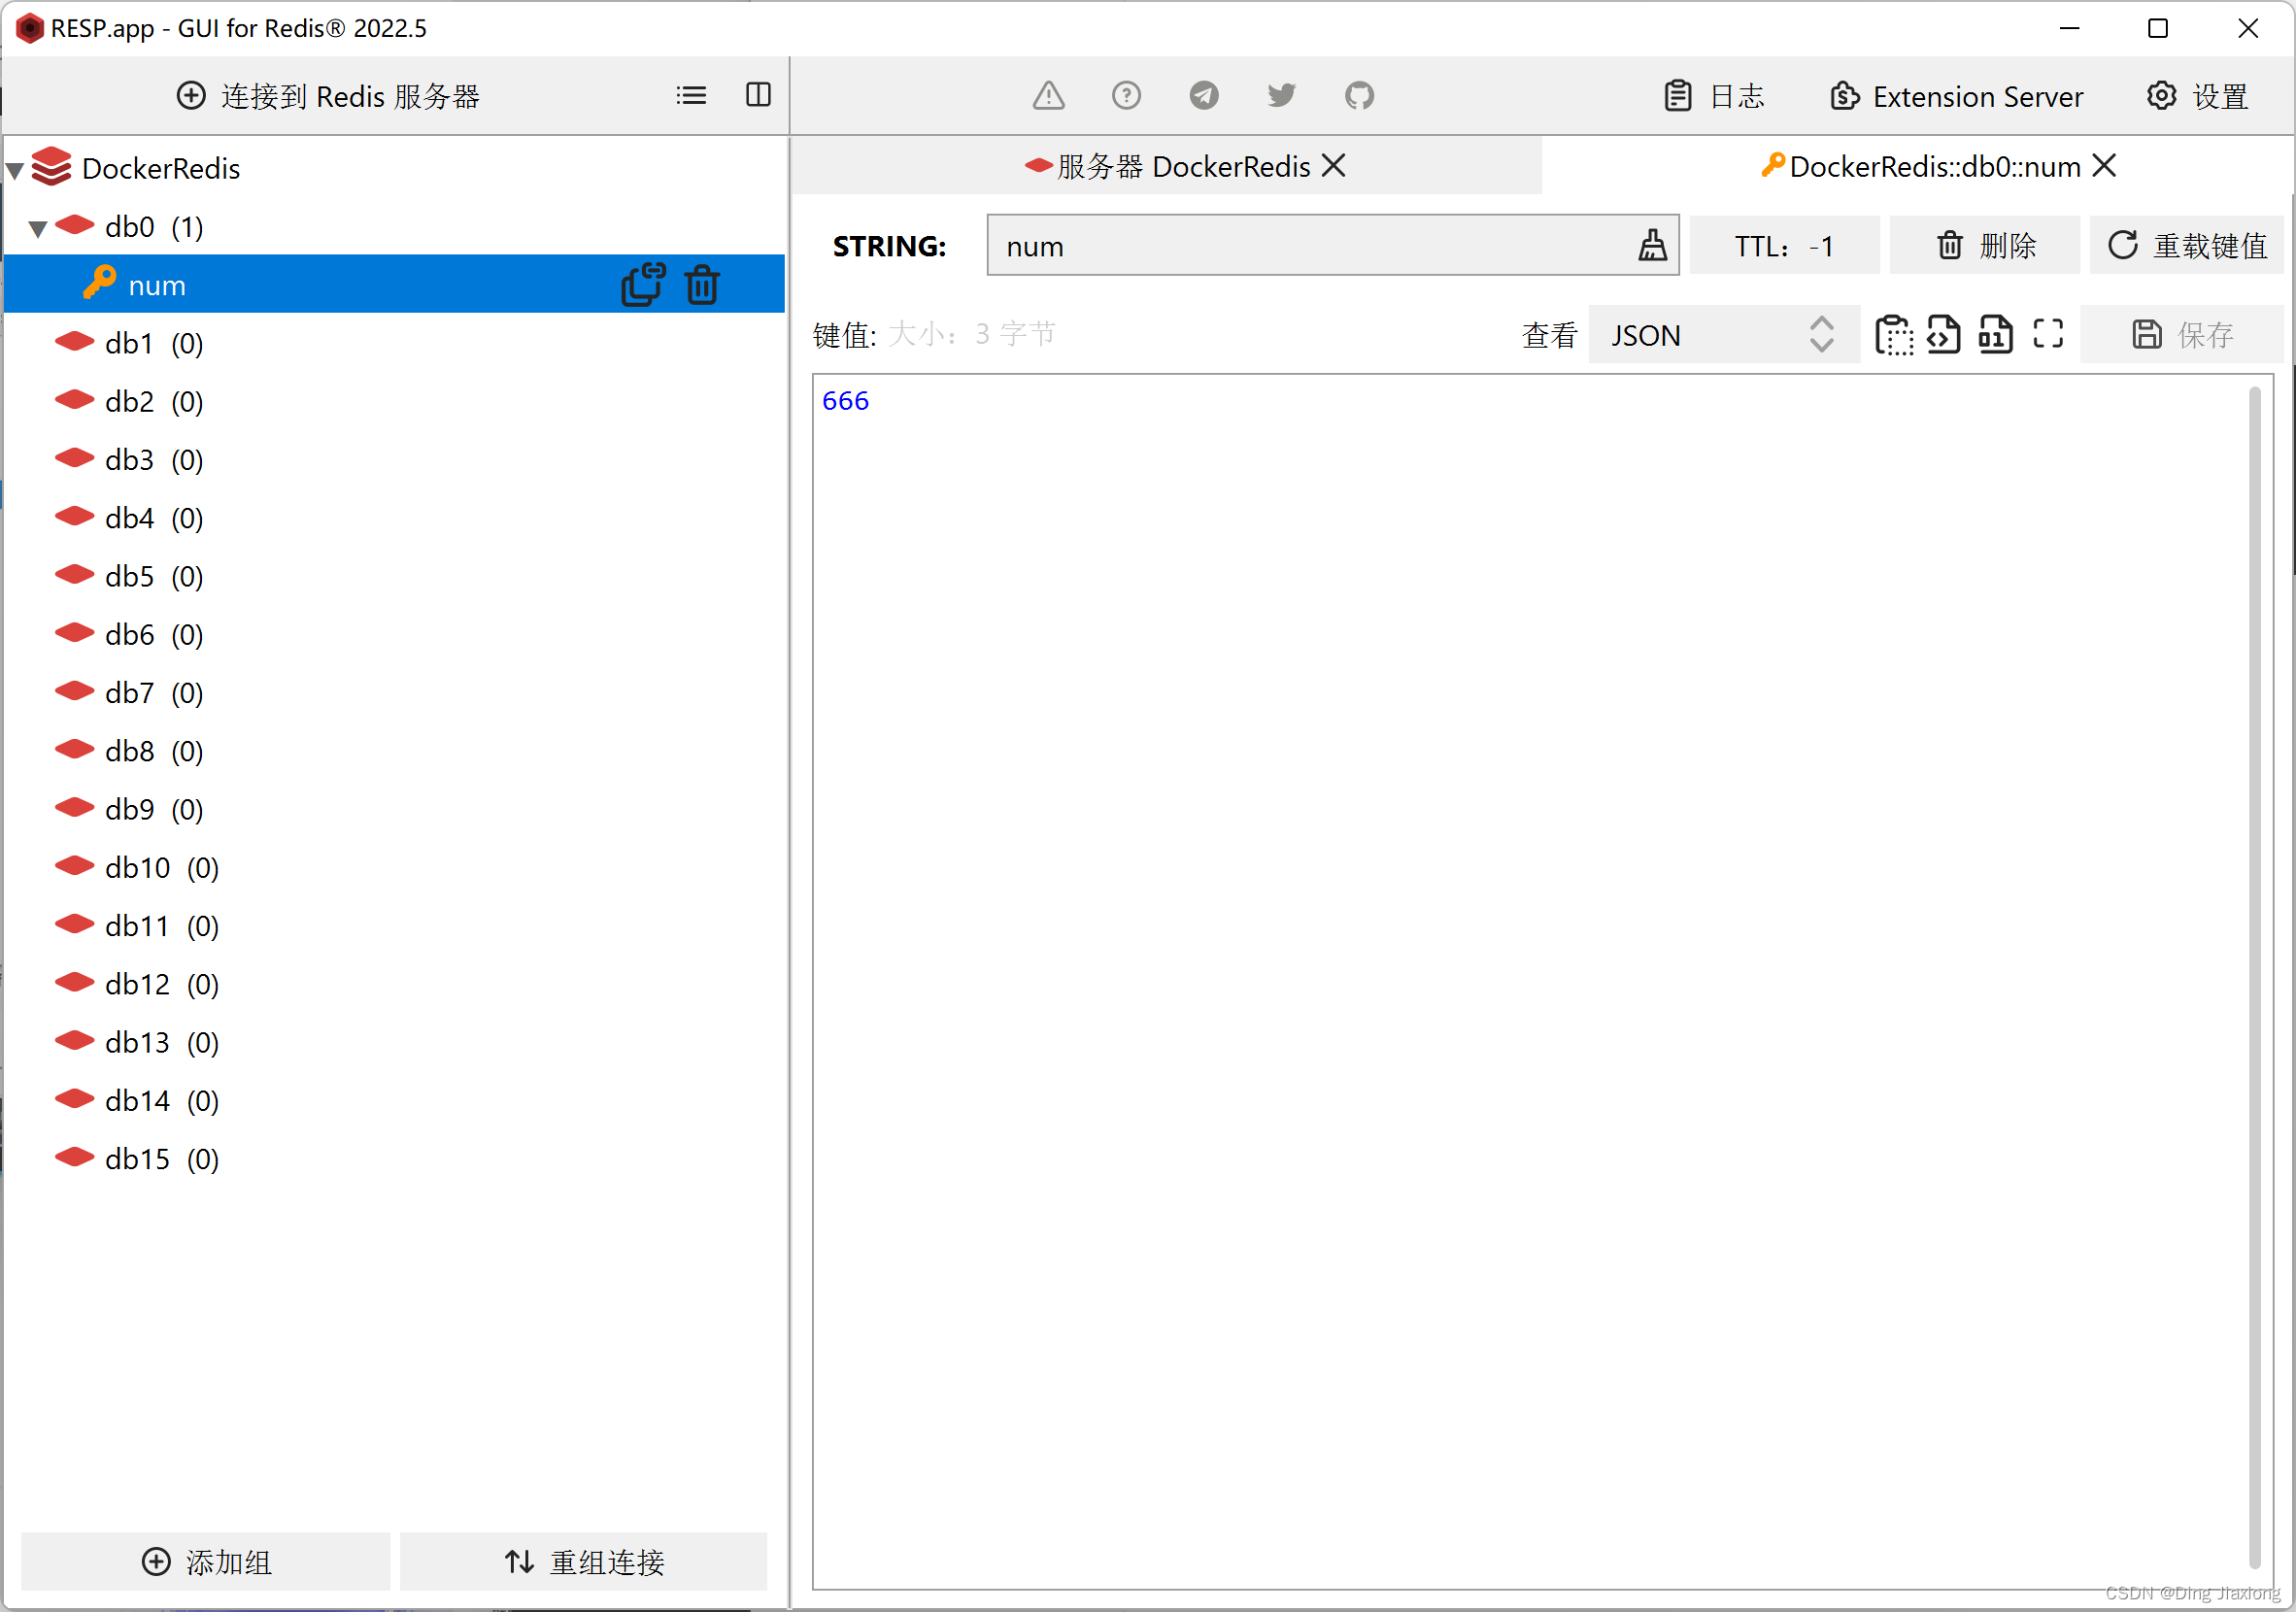Open the help question mark icon

[x=1126, y=95]
